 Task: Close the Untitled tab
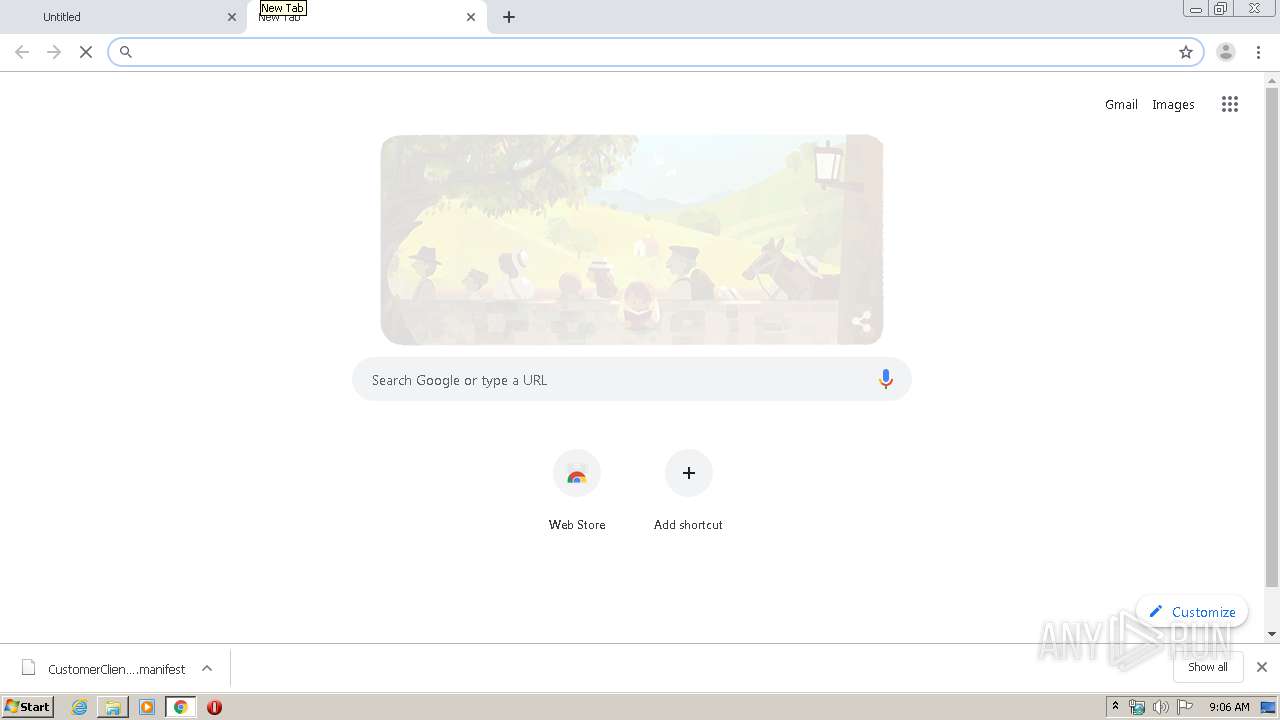coord(232,17)
